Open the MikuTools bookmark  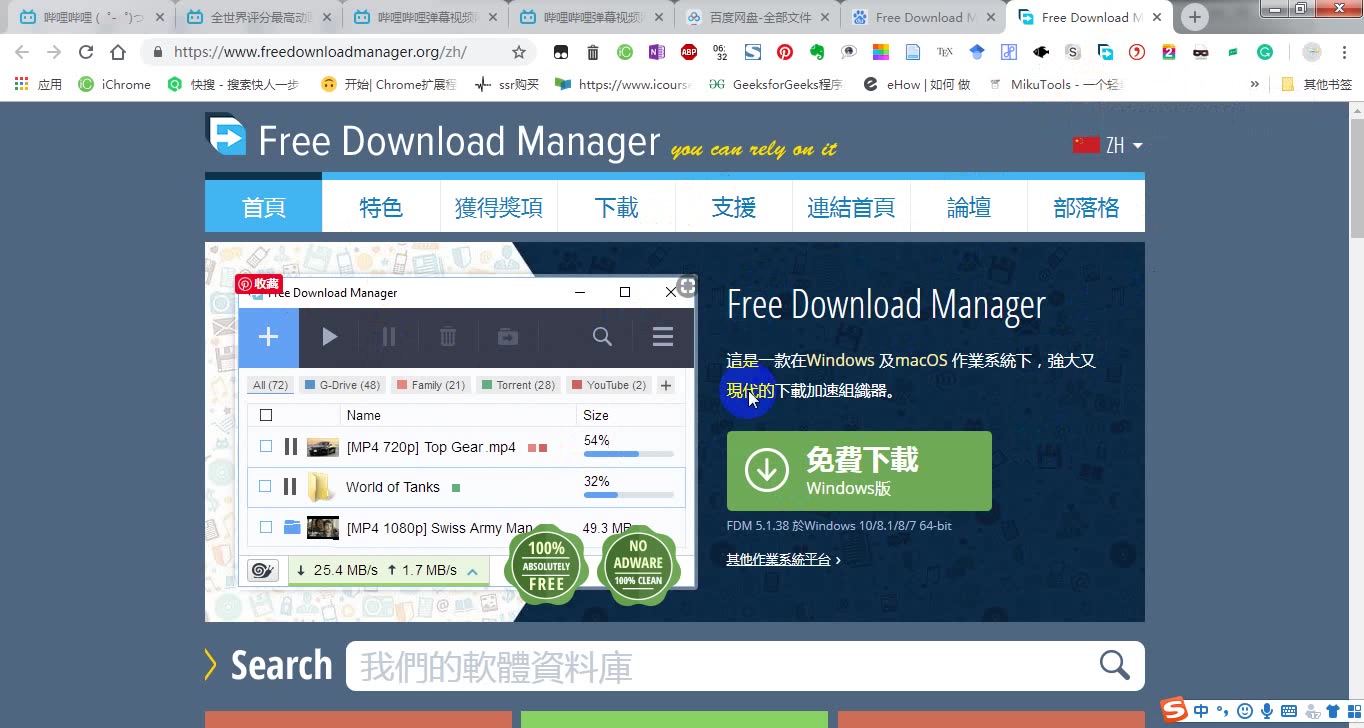1057,84
